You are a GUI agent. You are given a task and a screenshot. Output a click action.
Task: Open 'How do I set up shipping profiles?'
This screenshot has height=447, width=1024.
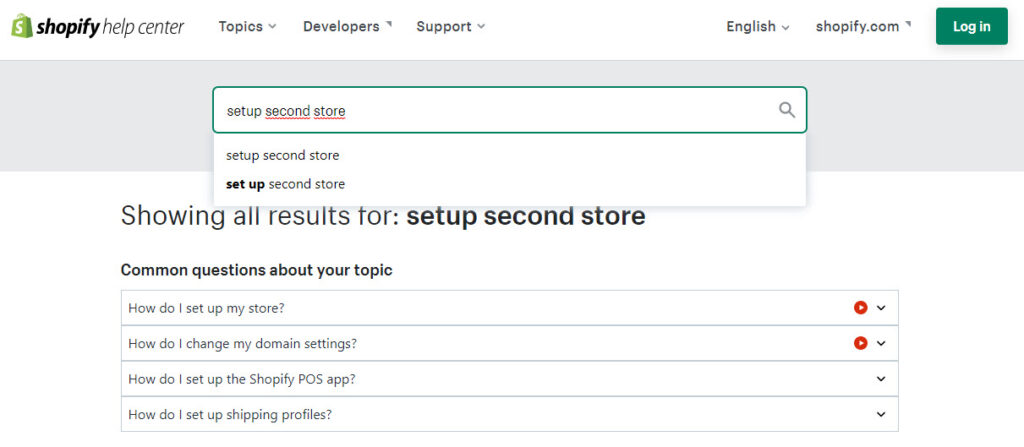pos(230,414)
